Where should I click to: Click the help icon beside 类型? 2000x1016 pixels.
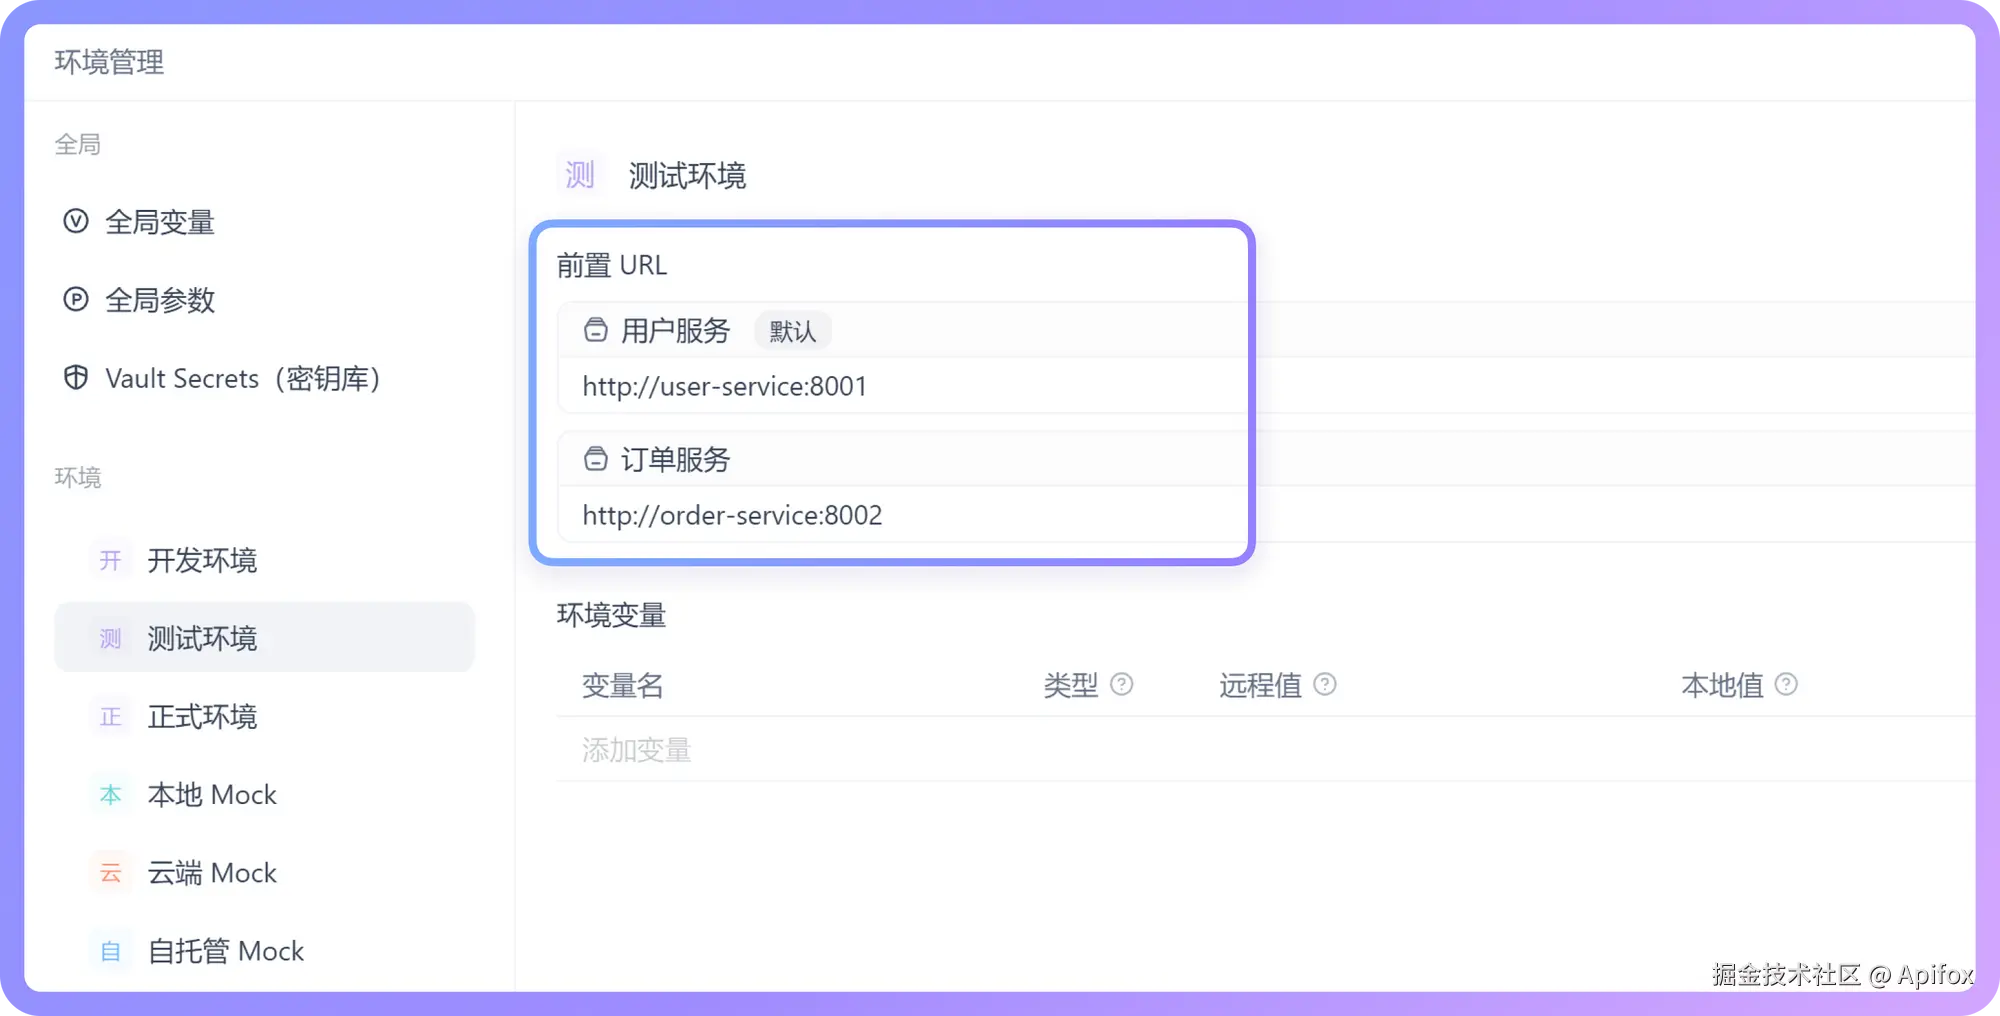1122,684
